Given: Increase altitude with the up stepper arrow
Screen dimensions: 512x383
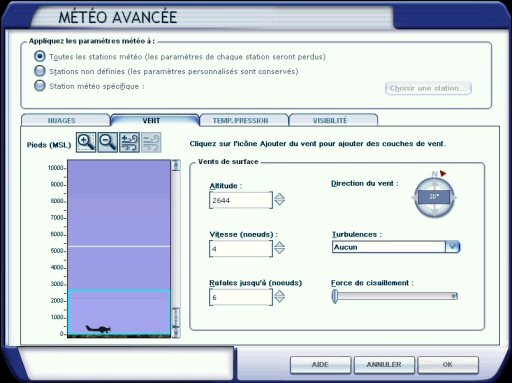Looking at the screenshot, I should [279, 196].
